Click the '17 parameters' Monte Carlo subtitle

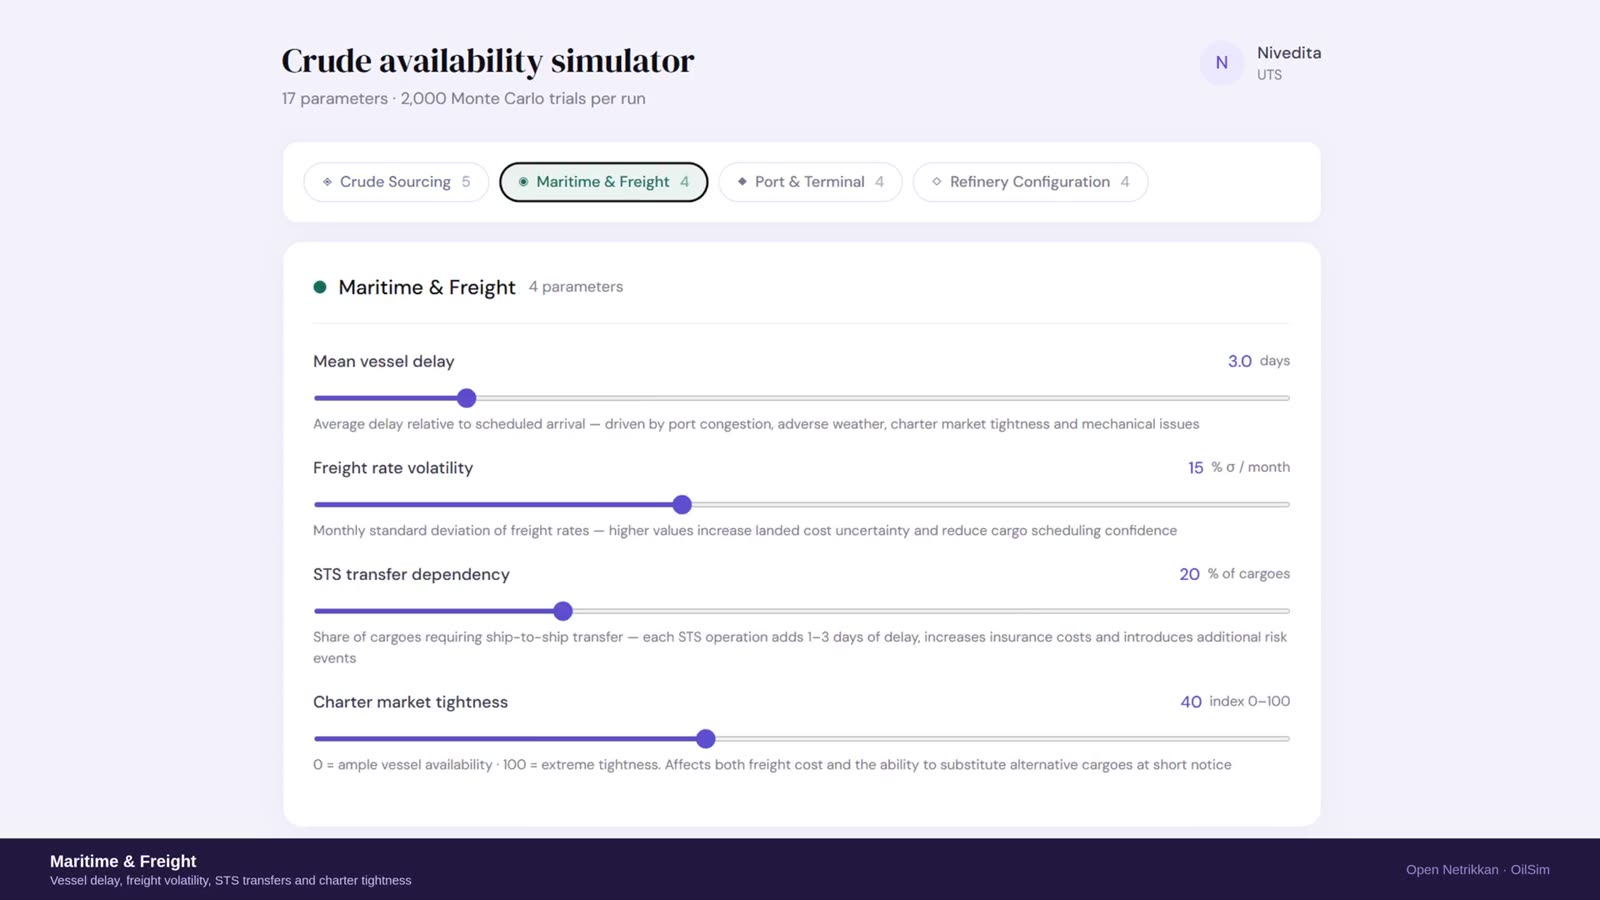(x=464, y=99)
